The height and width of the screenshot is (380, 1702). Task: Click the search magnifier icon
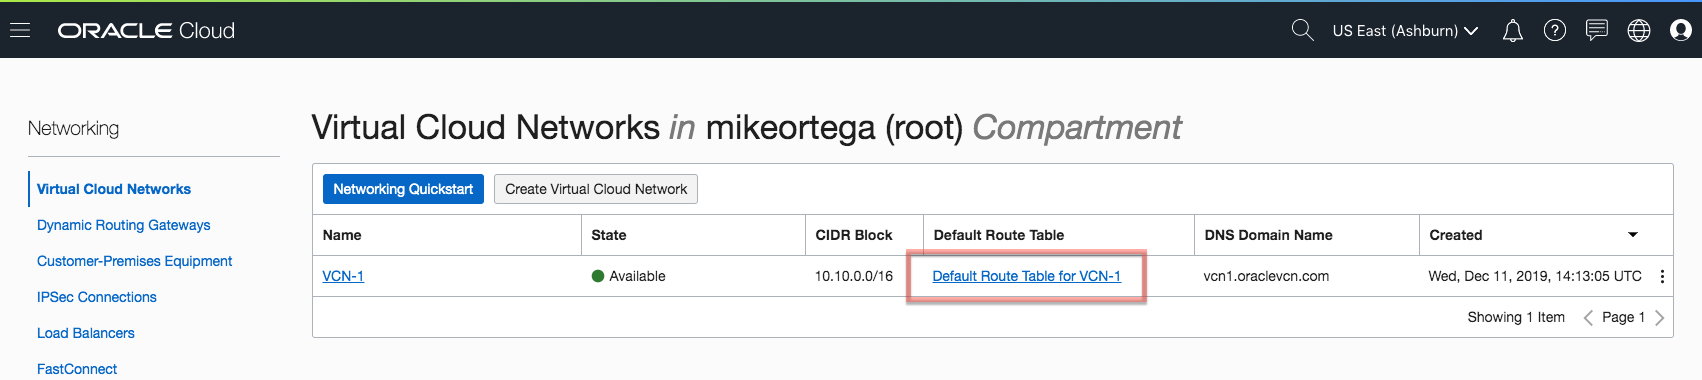tap(1302, 30)
